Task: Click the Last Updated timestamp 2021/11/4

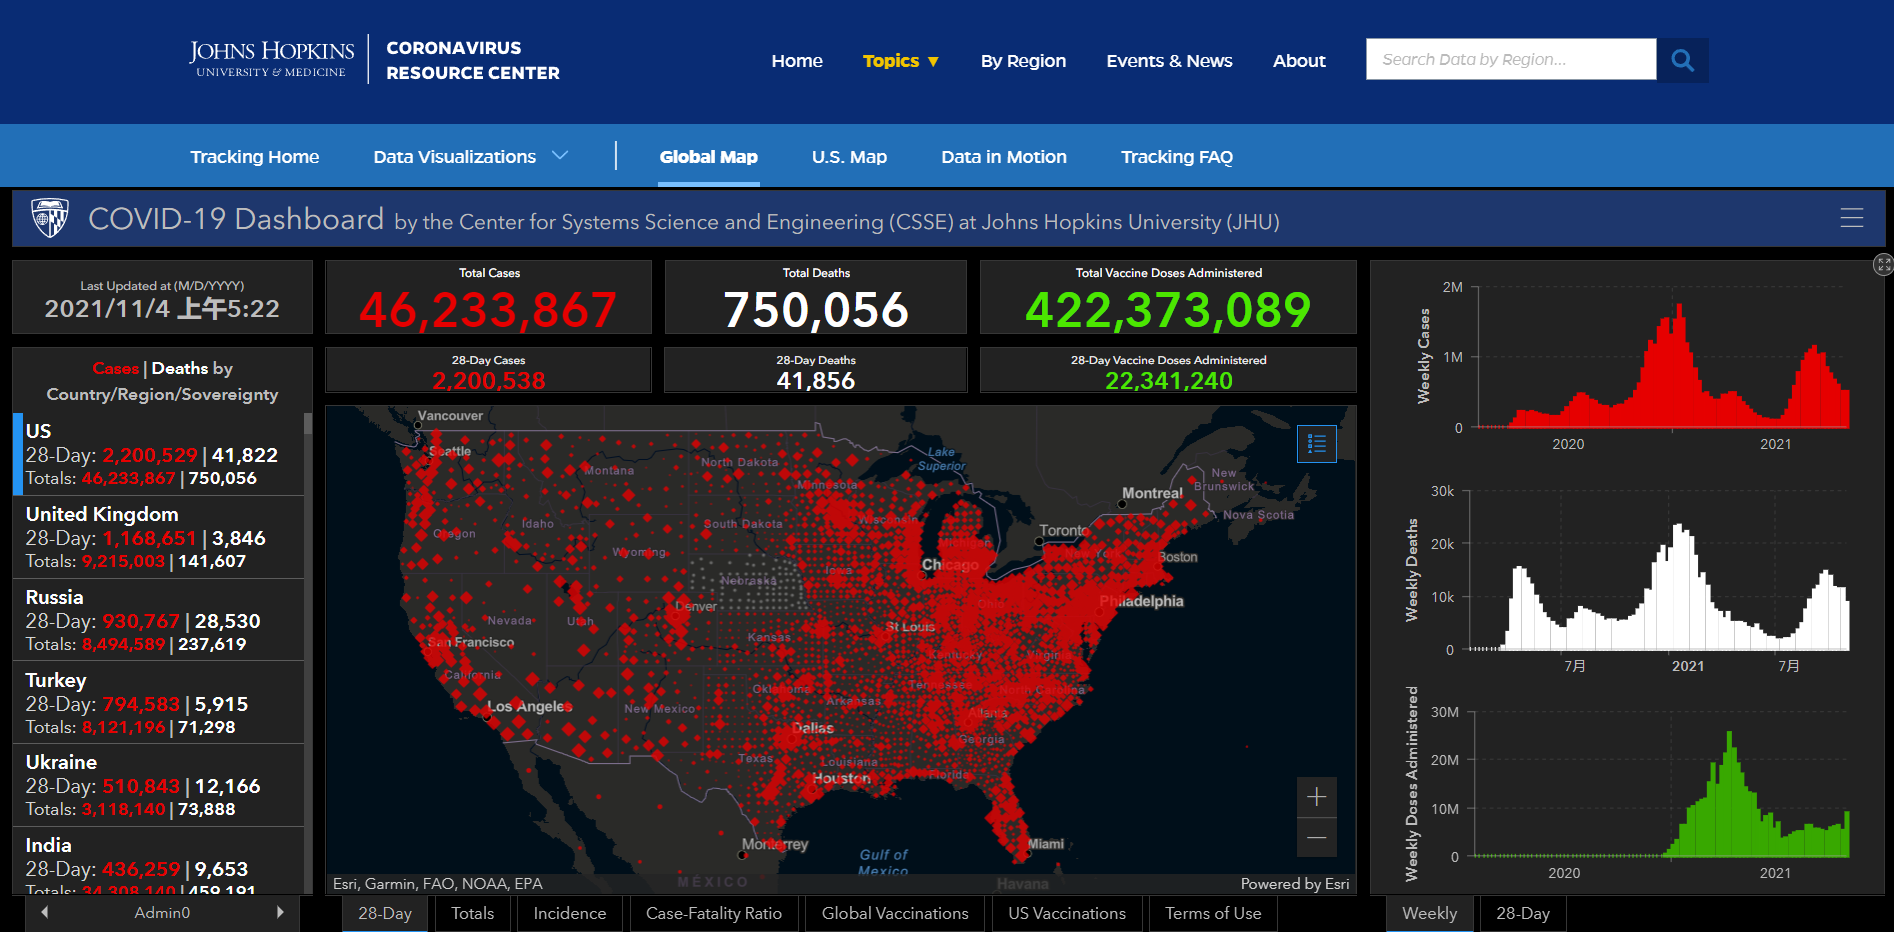Action: click(162, 308)
